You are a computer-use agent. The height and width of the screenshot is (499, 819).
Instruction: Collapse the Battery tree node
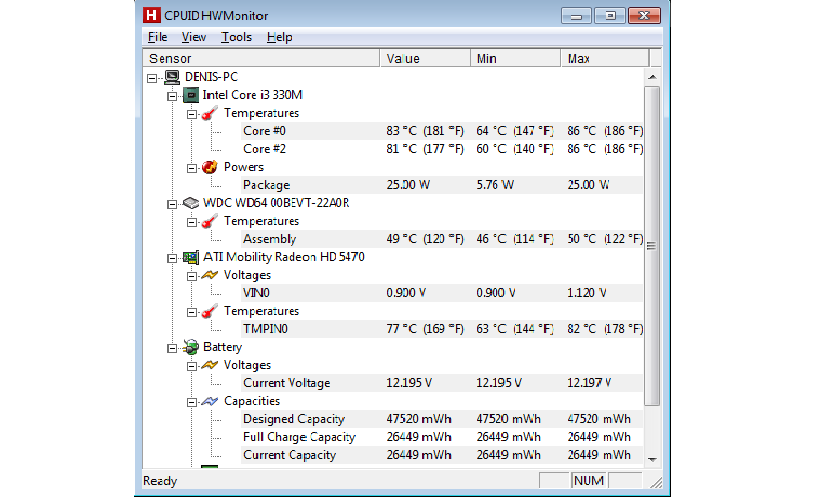point(172,347)
